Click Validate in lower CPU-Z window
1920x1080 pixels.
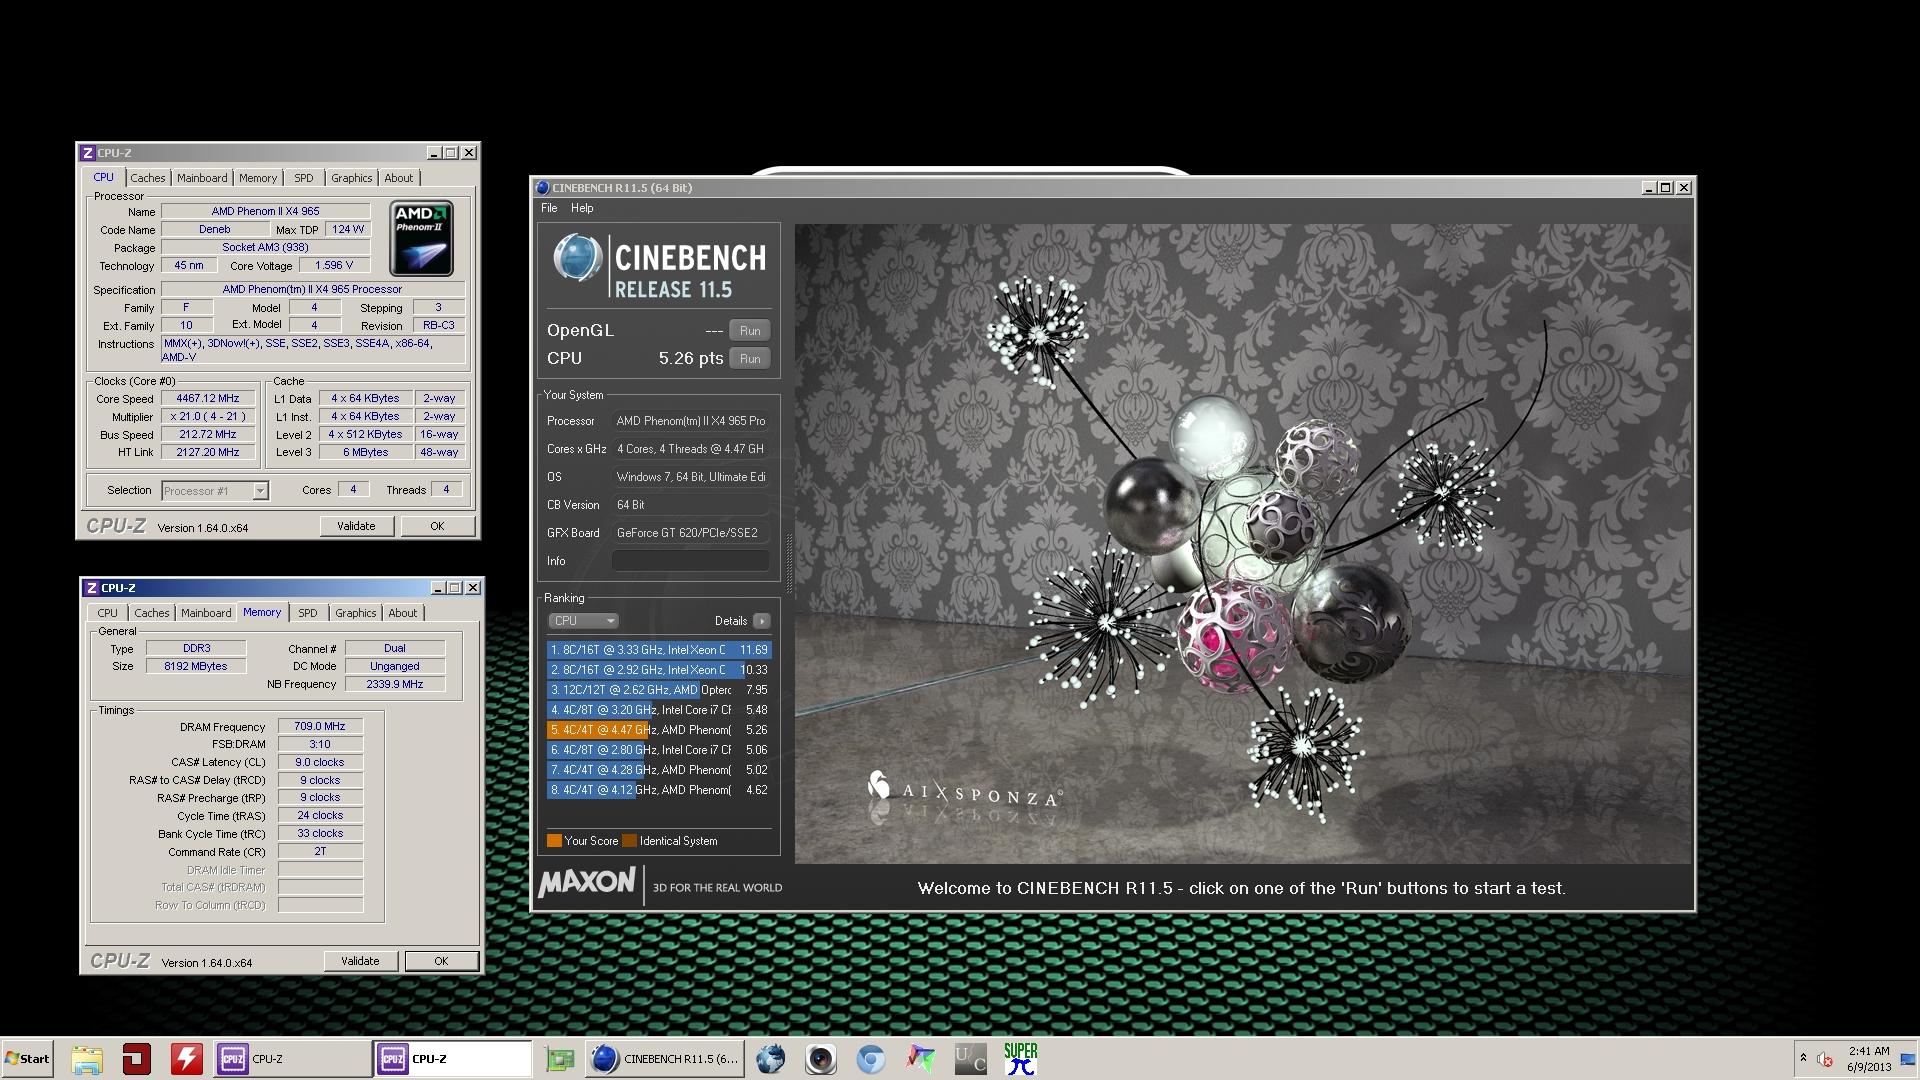pos(361,961)
